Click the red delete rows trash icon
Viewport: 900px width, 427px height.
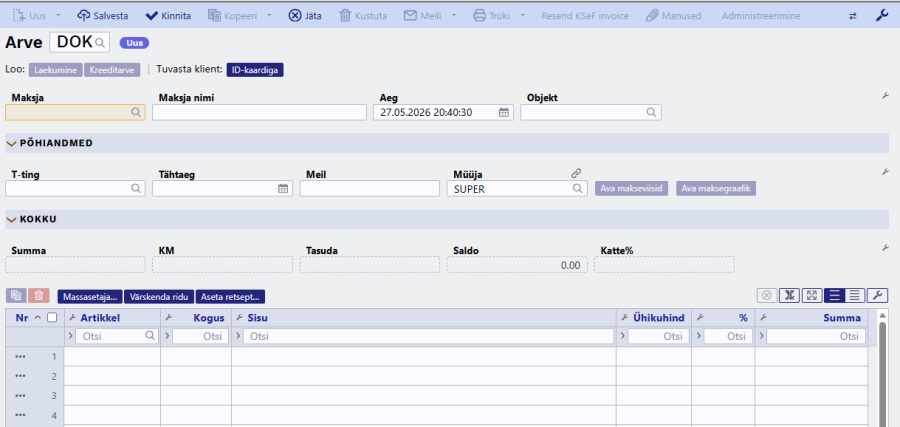click(38, 296)
